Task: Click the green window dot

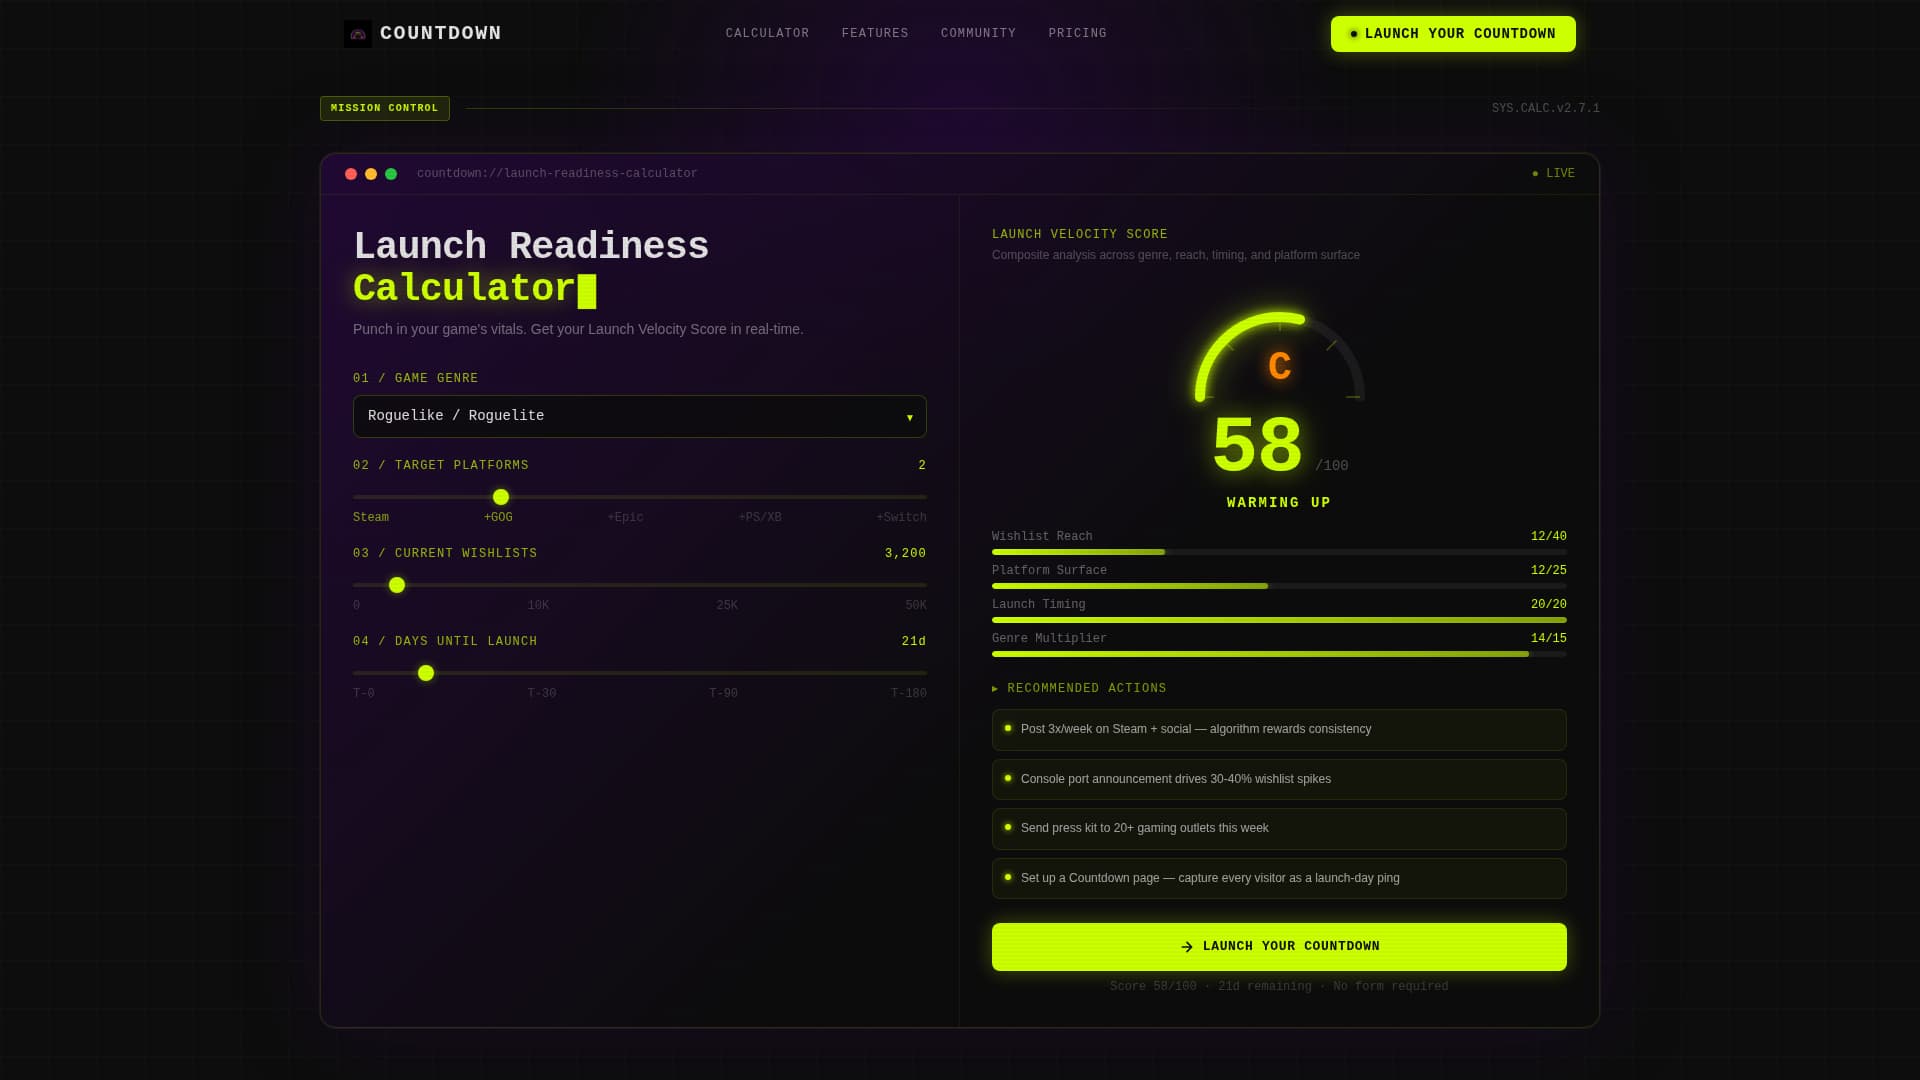Action: 391,174
